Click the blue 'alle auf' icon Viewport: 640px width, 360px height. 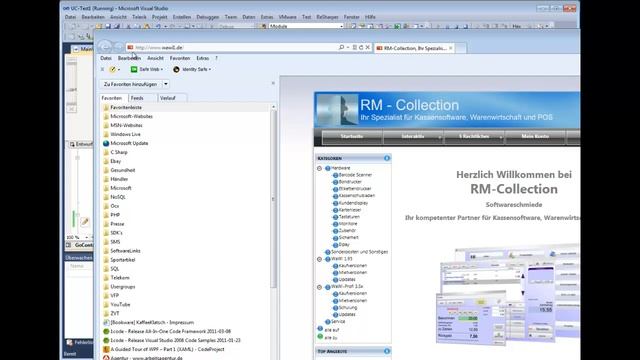pyautogui.click(x=320, y=329)
